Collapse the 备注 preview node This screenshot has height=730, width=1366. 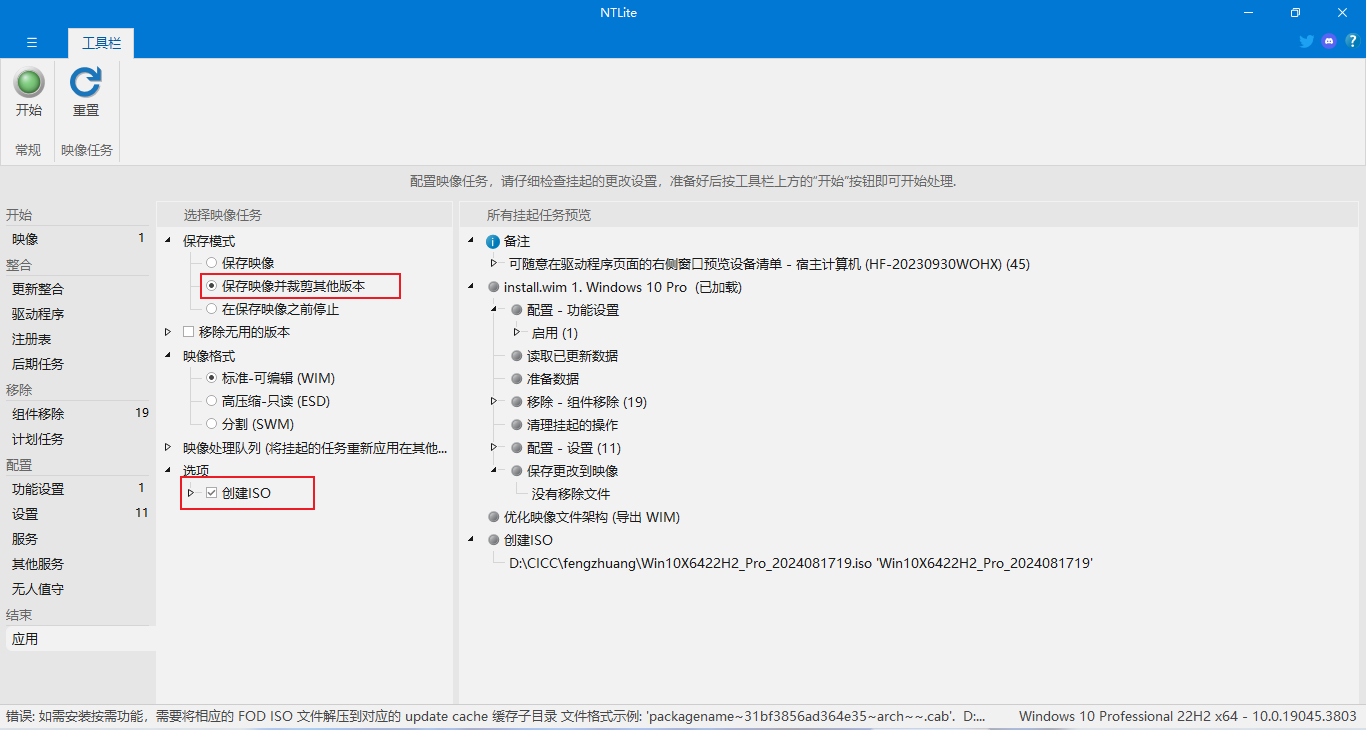(x=470, y=242)
